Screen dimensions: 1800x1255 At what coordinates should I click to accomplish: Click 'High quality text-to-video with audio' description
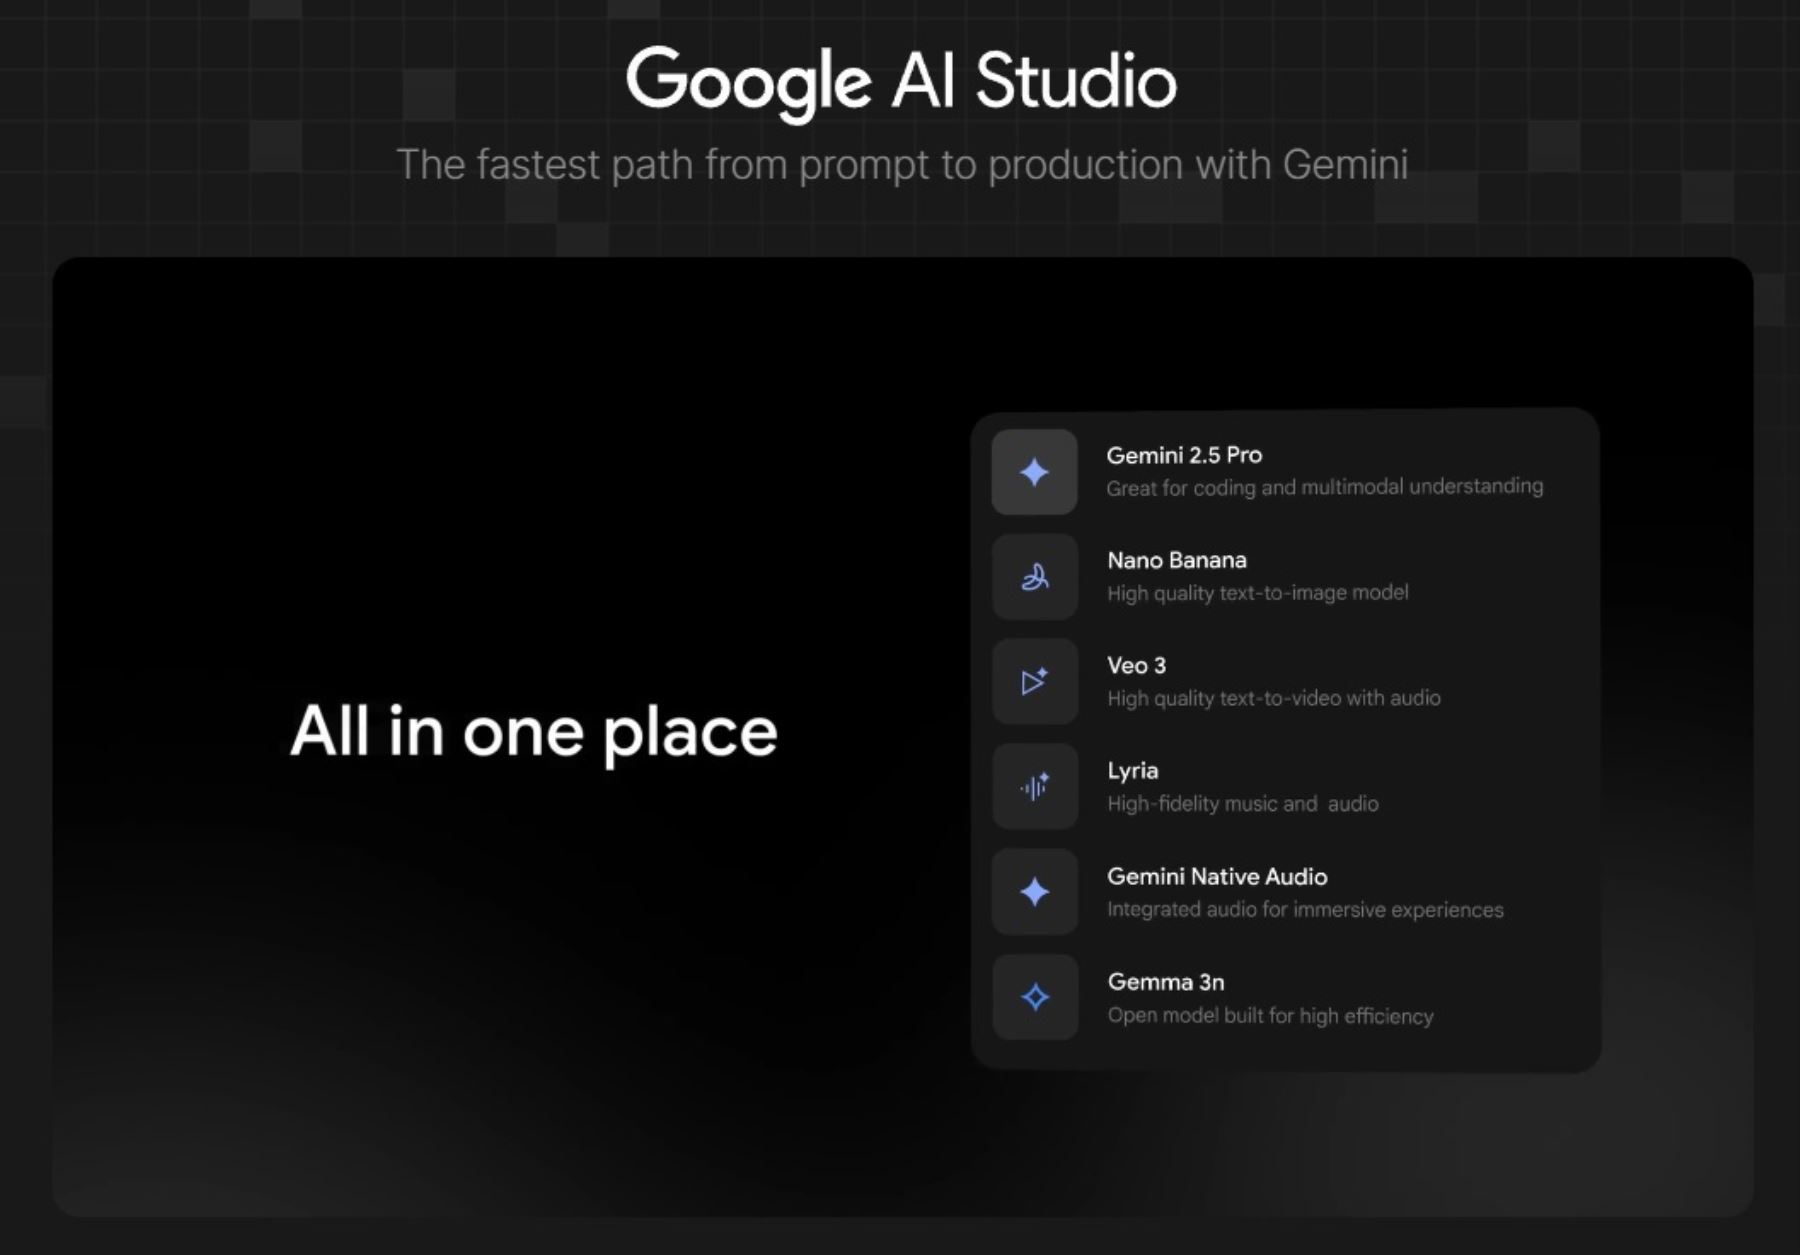coord(1273,698)
